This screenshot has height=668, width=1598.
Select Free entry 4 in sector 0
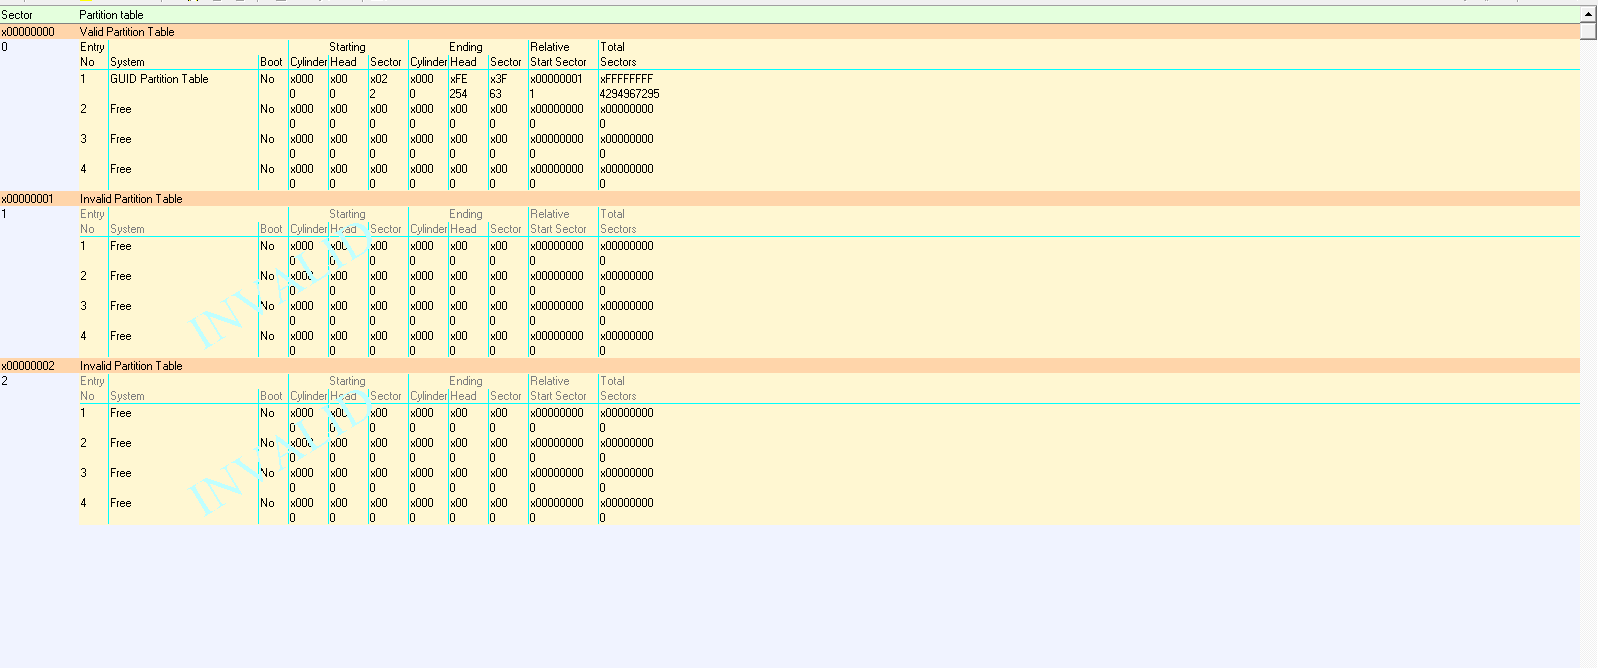click(x=121, y=169)
